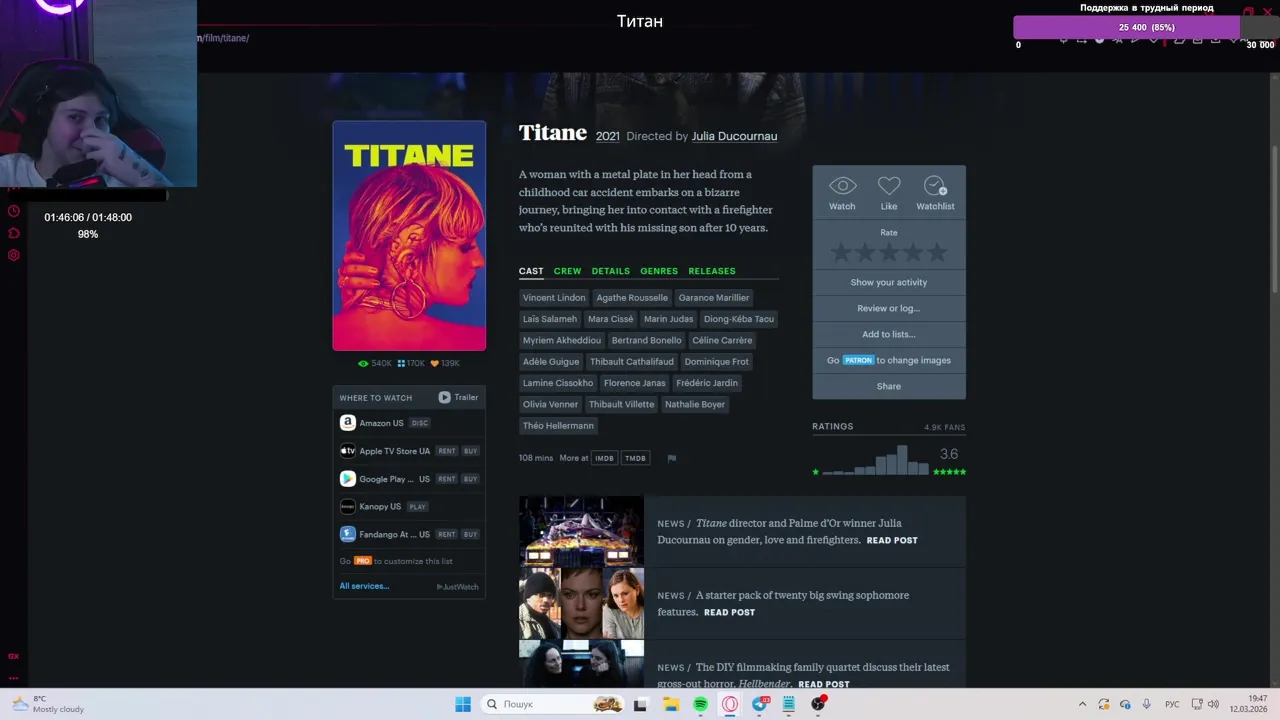Click the taskbar search box Пошук

coord(552,704)
